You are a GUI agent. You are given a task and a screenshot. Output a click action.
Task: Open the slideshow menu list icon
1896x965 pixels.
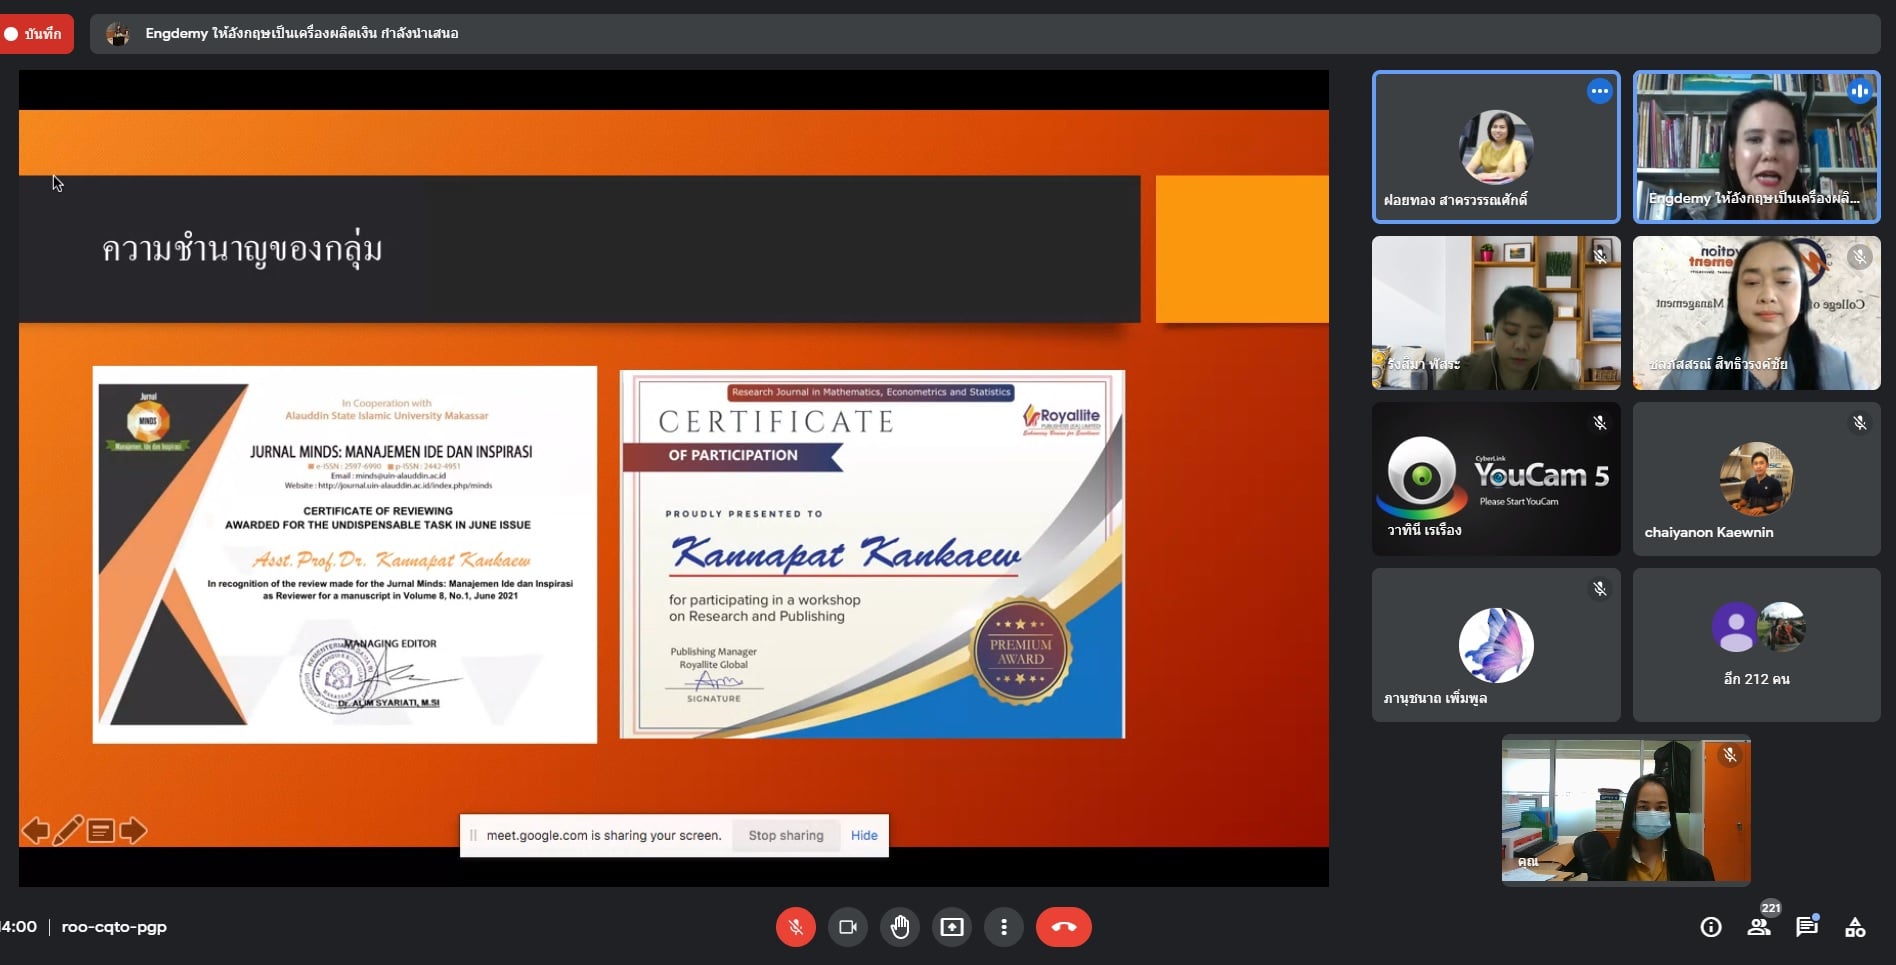101,831
